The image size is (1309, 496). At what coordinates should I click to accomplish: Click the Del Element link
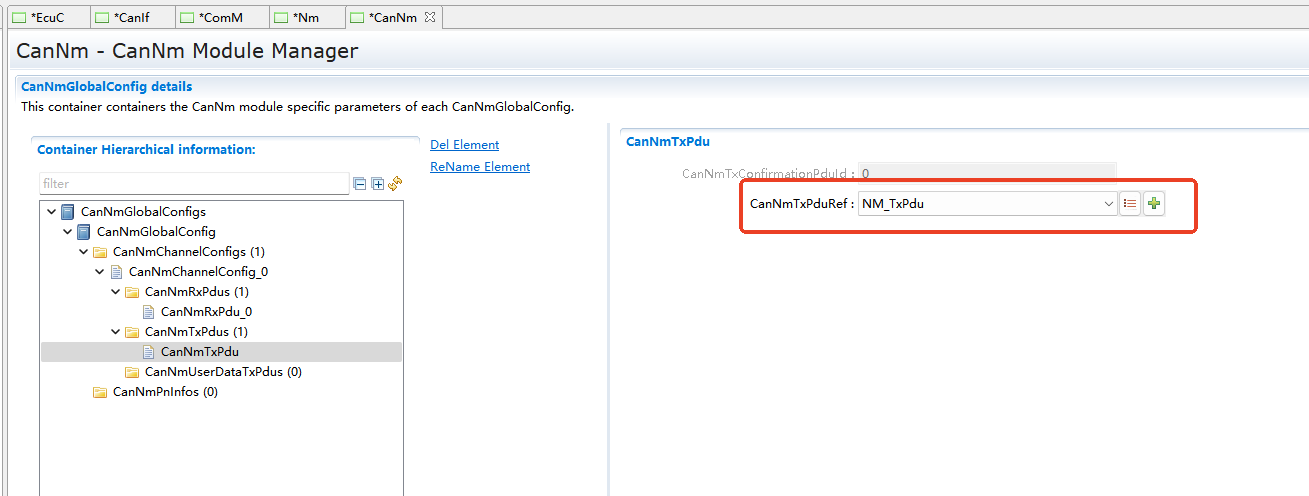(464, 145)
